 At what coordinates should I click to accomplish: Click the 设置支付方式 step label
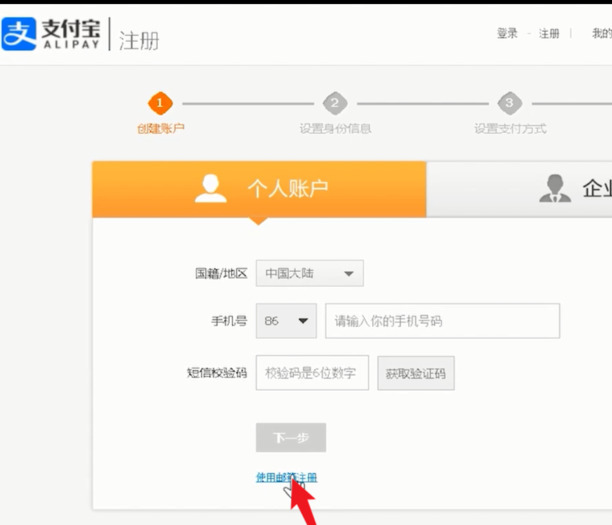click(x=510, y=128)
